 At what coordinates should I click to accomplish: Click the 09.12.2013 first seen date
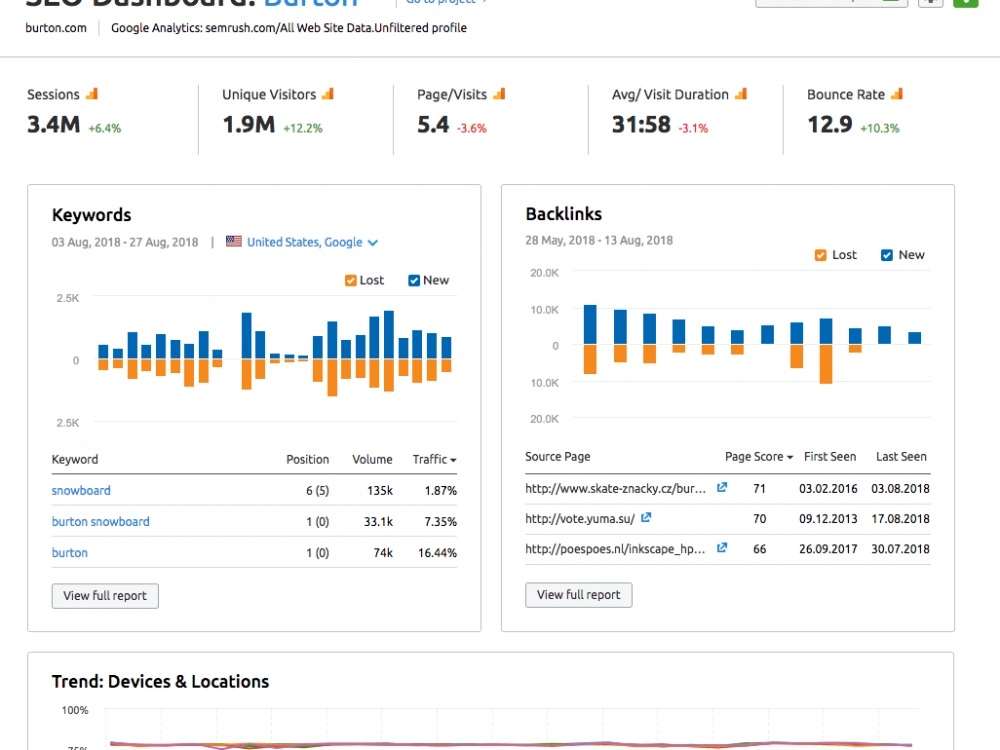pos(828,518)
